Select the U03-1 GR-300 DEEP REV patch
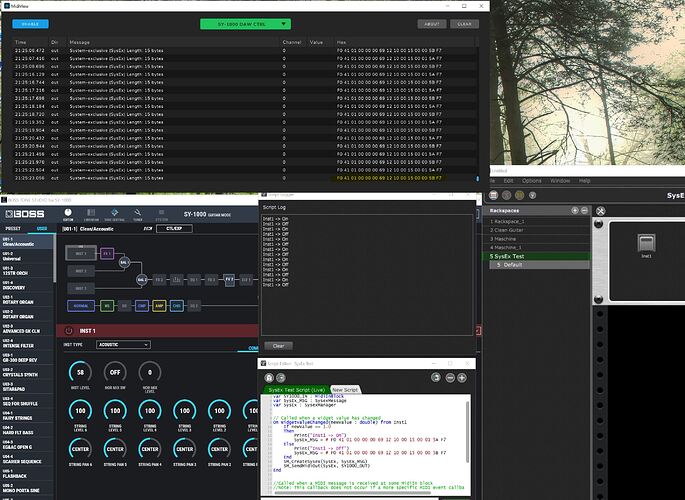The image size is (685, 500). (x=27, y=358)
